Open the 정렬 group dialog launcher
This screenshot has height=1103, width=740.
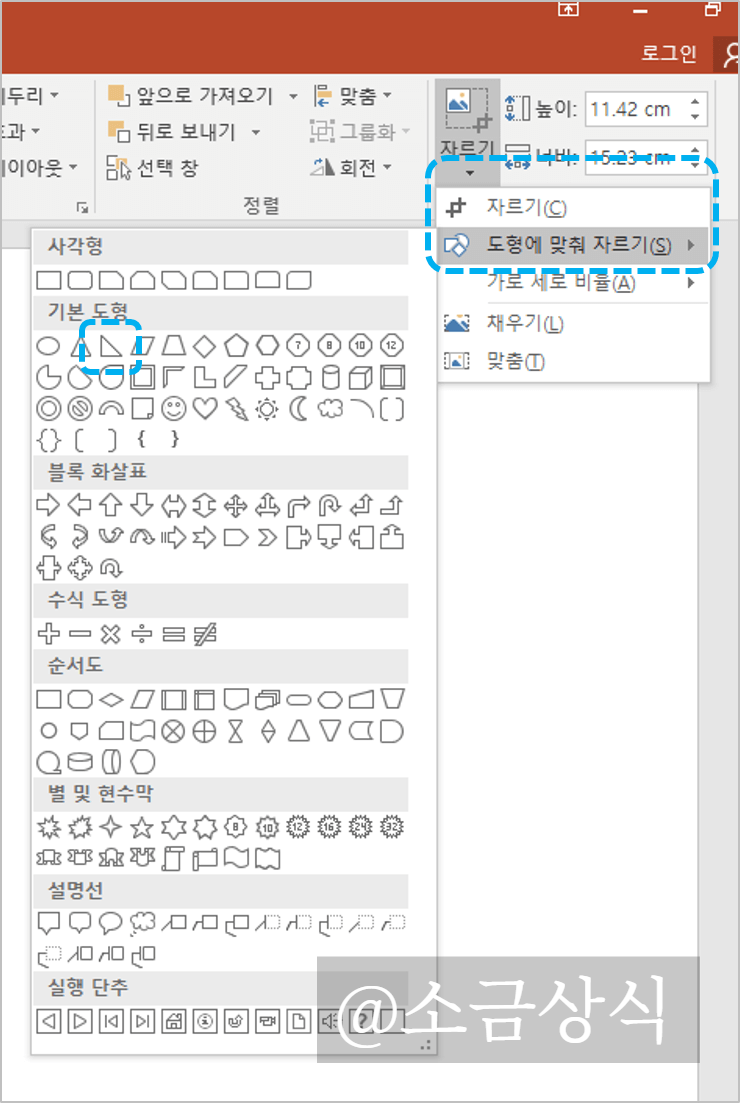pos(83,208)
